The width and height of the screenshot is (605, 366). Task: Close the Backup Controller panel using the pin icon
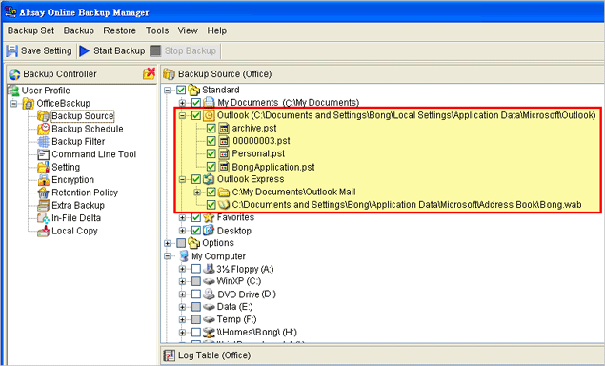[149, 73]
